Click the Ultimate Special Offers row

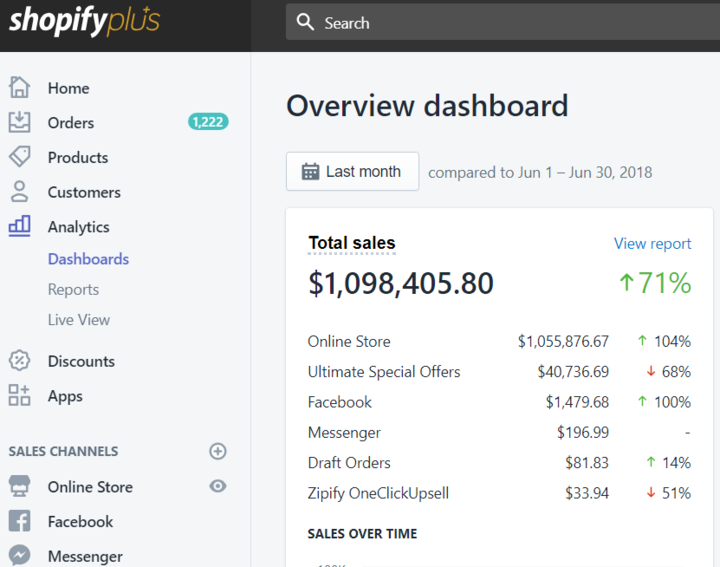pos(499,372)
